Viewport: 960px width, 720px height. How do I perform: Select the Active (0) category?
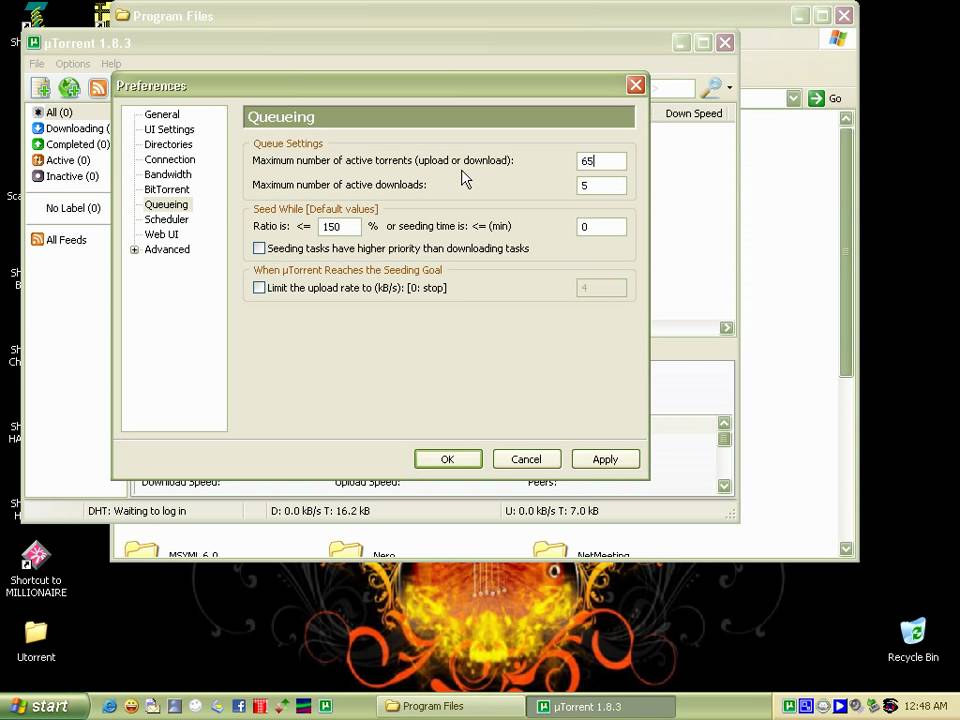click(61, 160)
